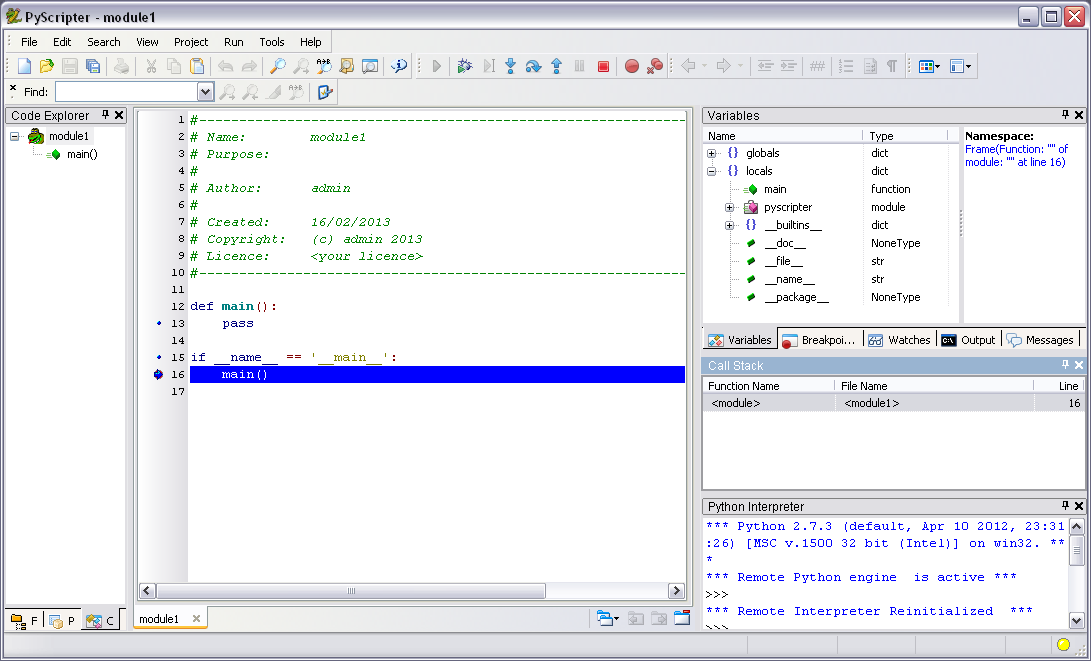Toggle special characters pilcrow icon
Image resolution: width=1091 pixels, height=661 pixels.
tap(891, 66)
